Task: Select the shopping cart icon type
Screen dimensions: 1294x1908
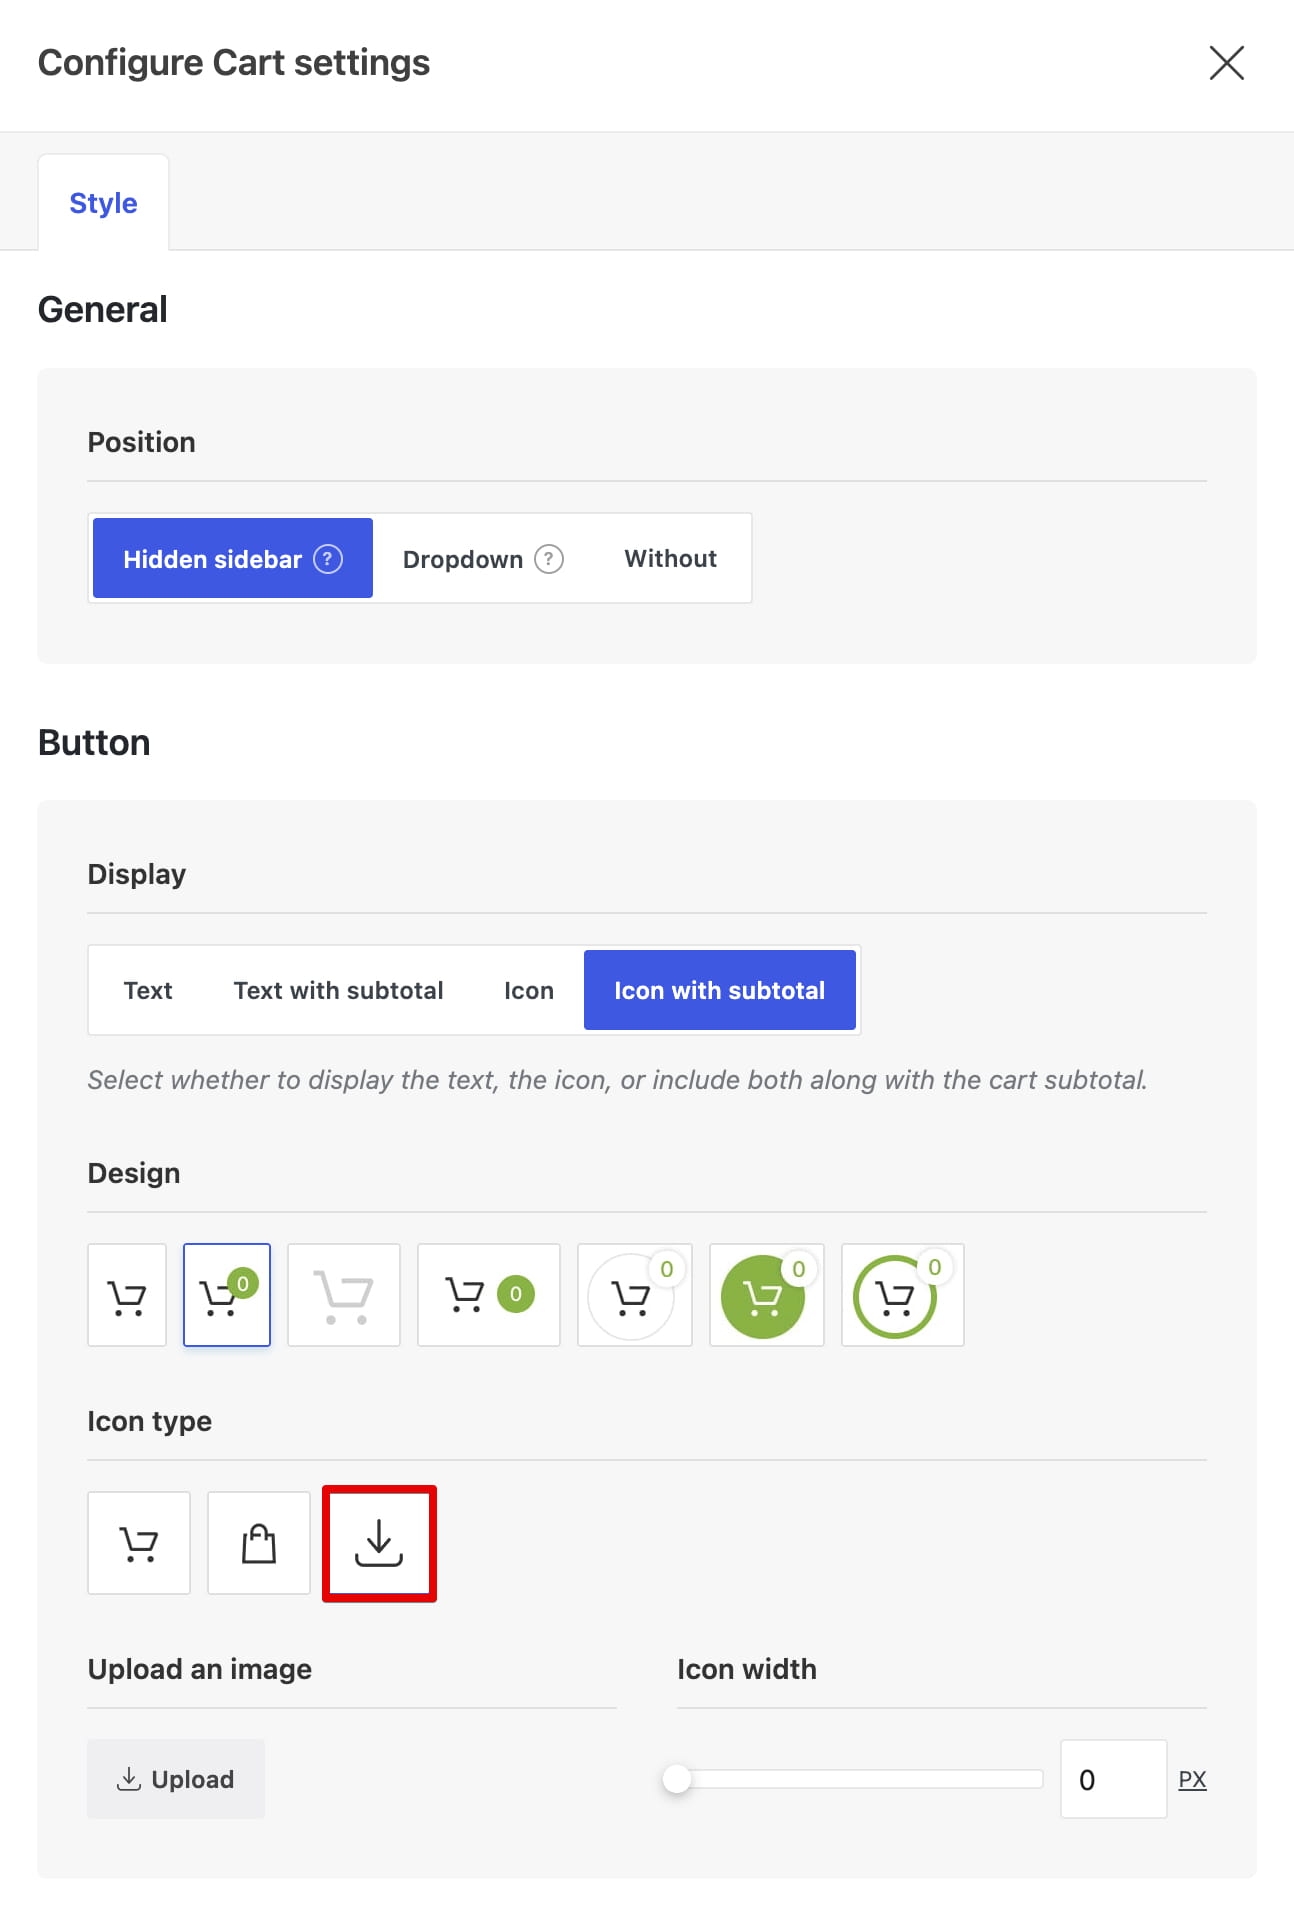Action: [x=139, y=1543]
